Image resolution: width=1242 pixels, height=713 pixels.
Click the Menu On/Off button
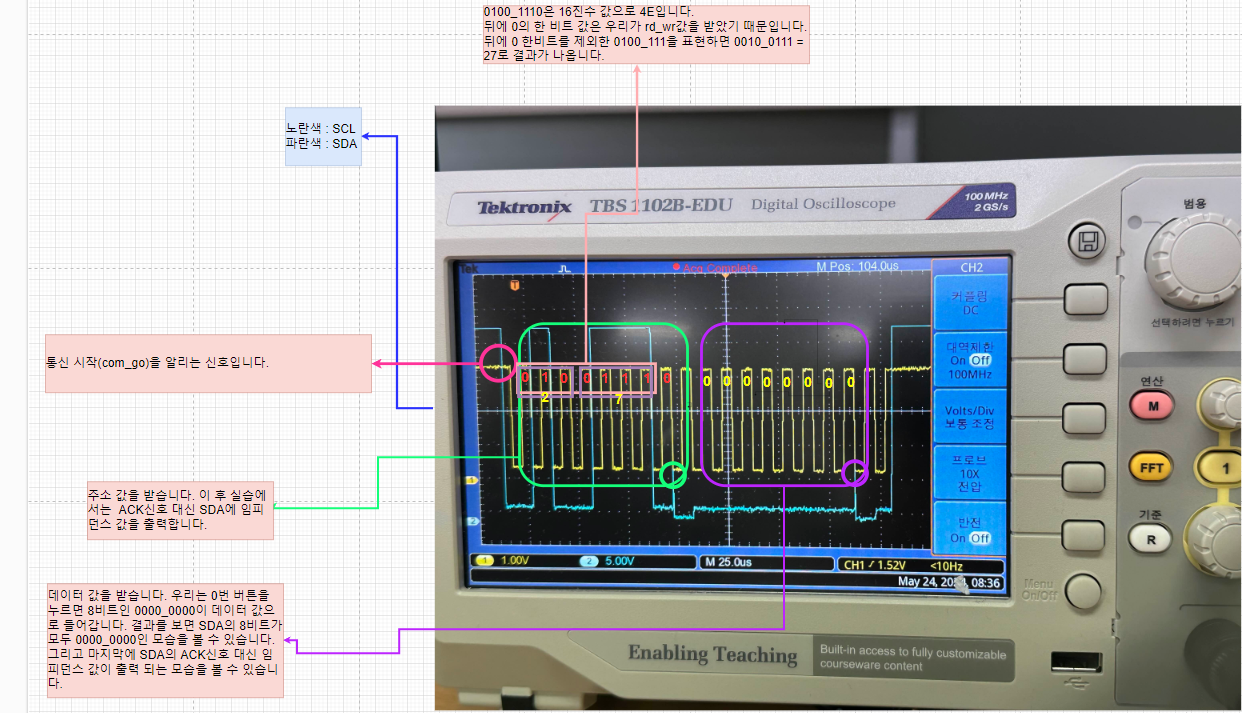pyautogui.click(x=1086, y=591)
